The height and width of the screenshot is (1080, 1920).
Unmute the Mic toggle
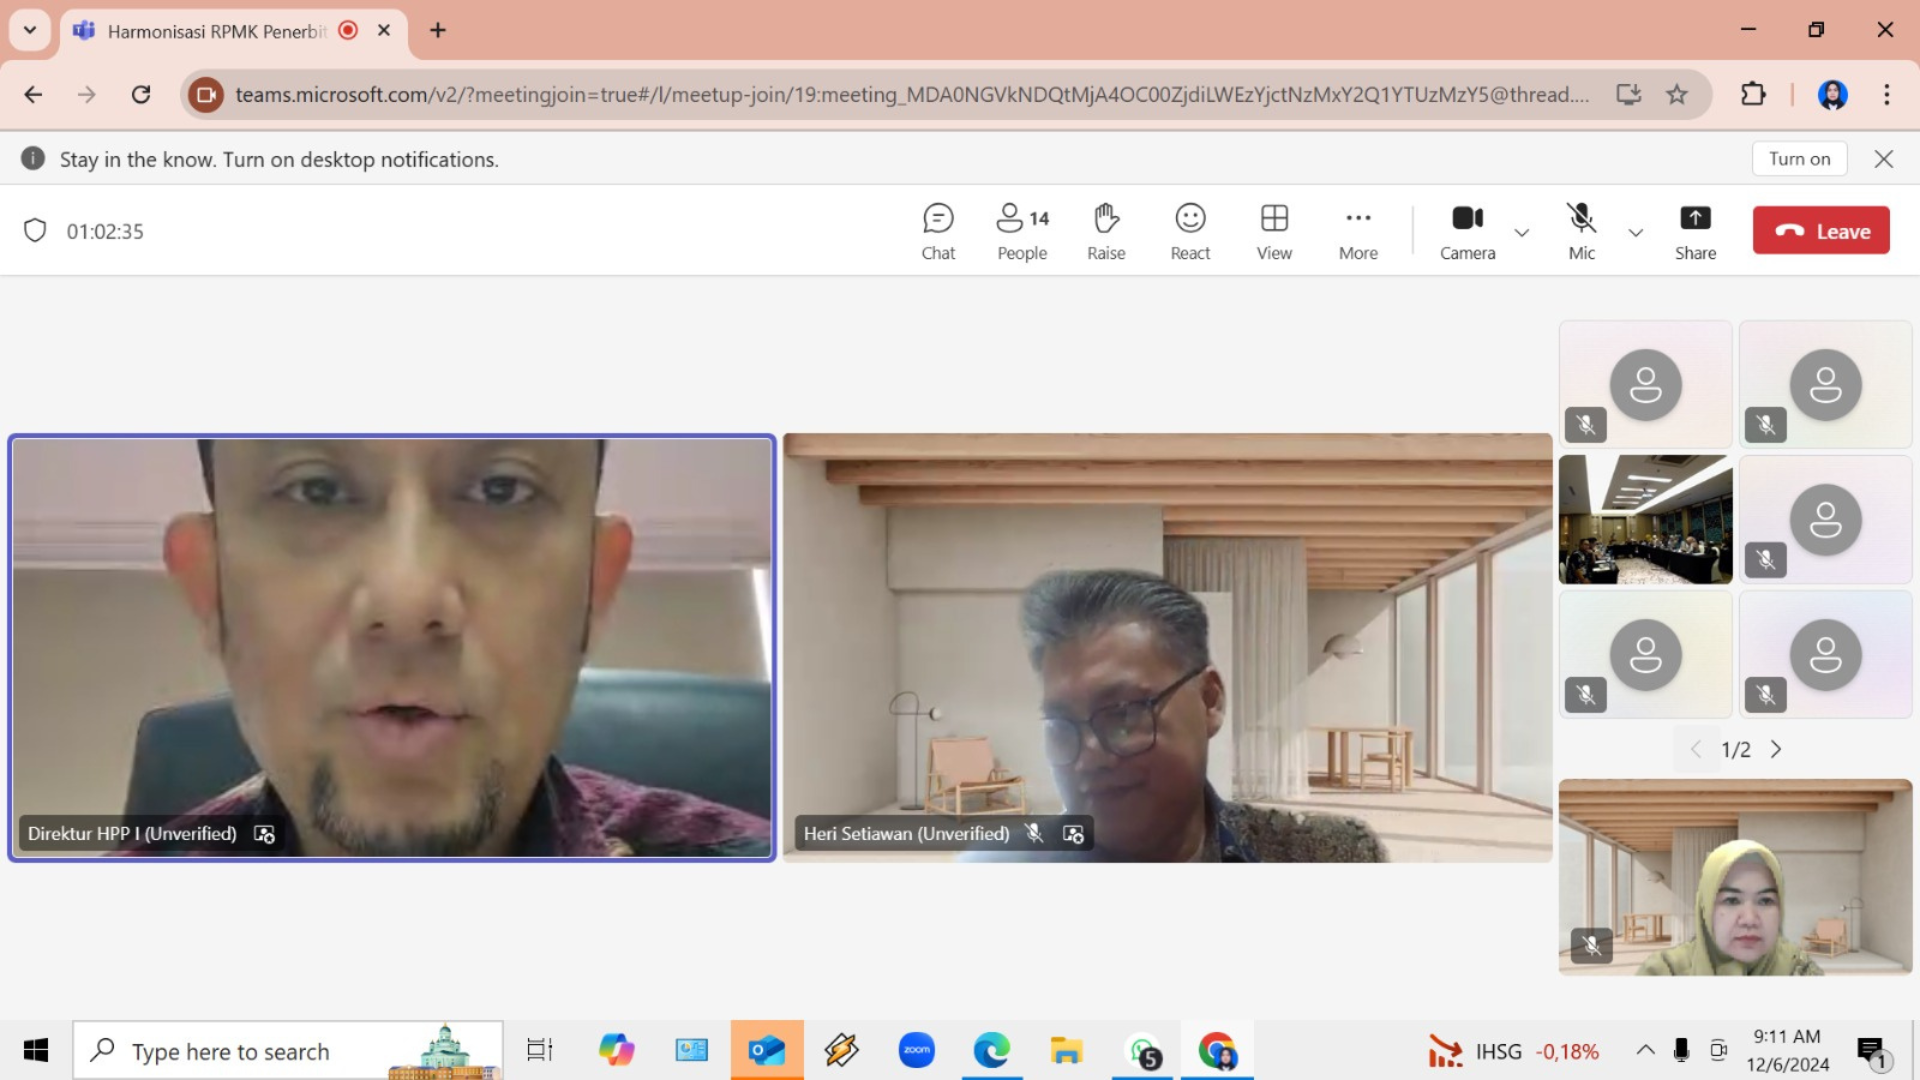coord(1581,231)
